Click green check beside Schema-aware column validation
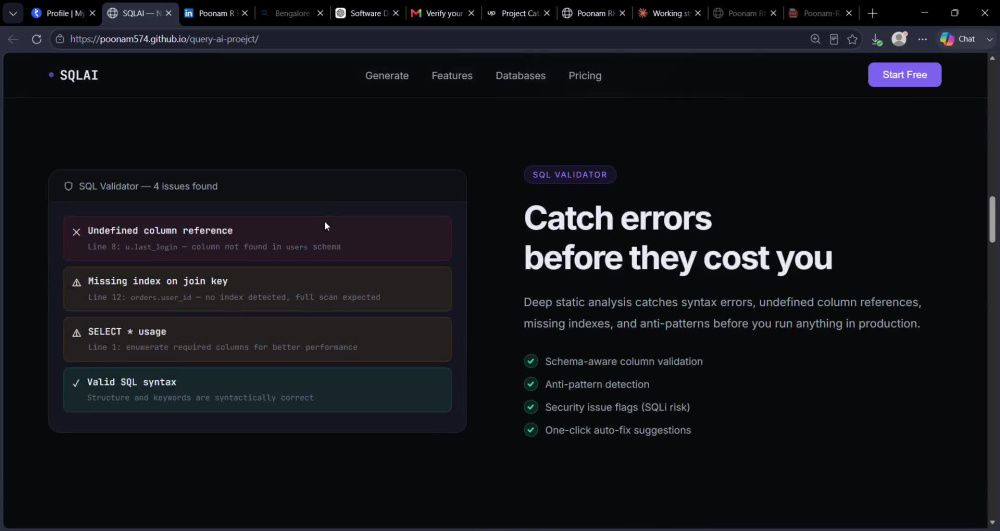Image resolution: width=1000 pixels, height=531 pixels. [531, 361]
